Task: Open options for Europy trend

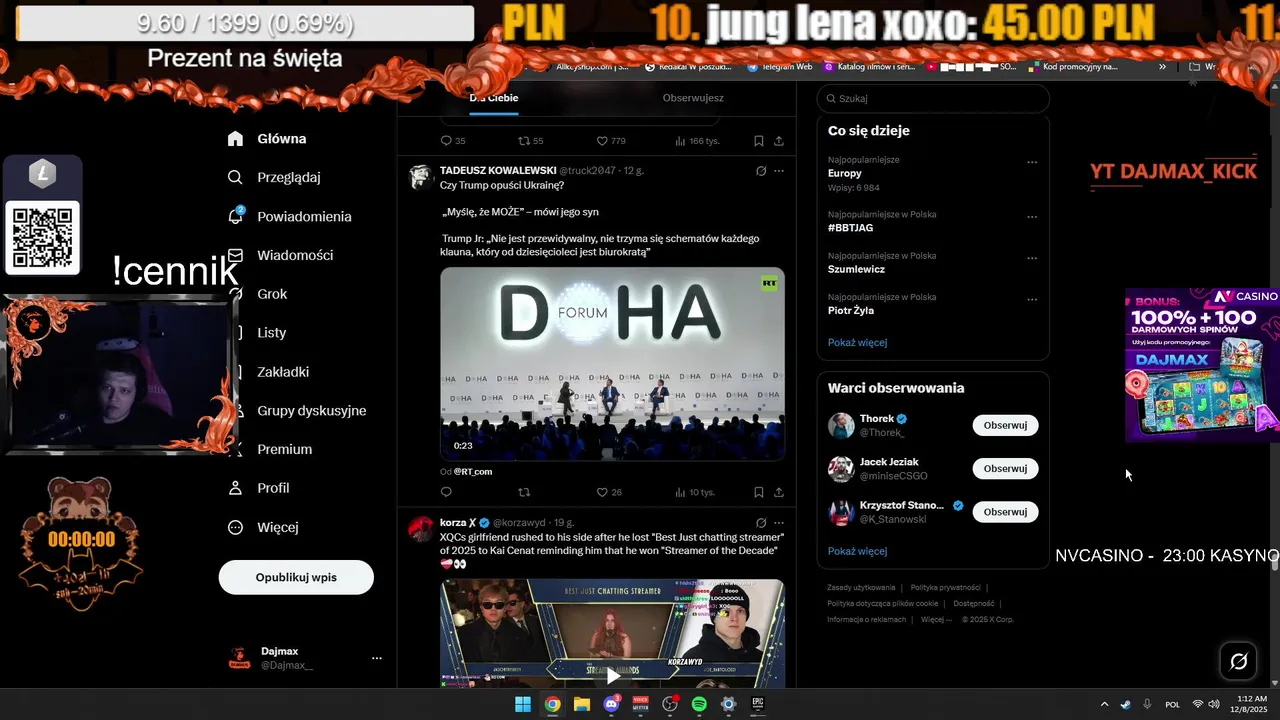Action: point(1032,162)
